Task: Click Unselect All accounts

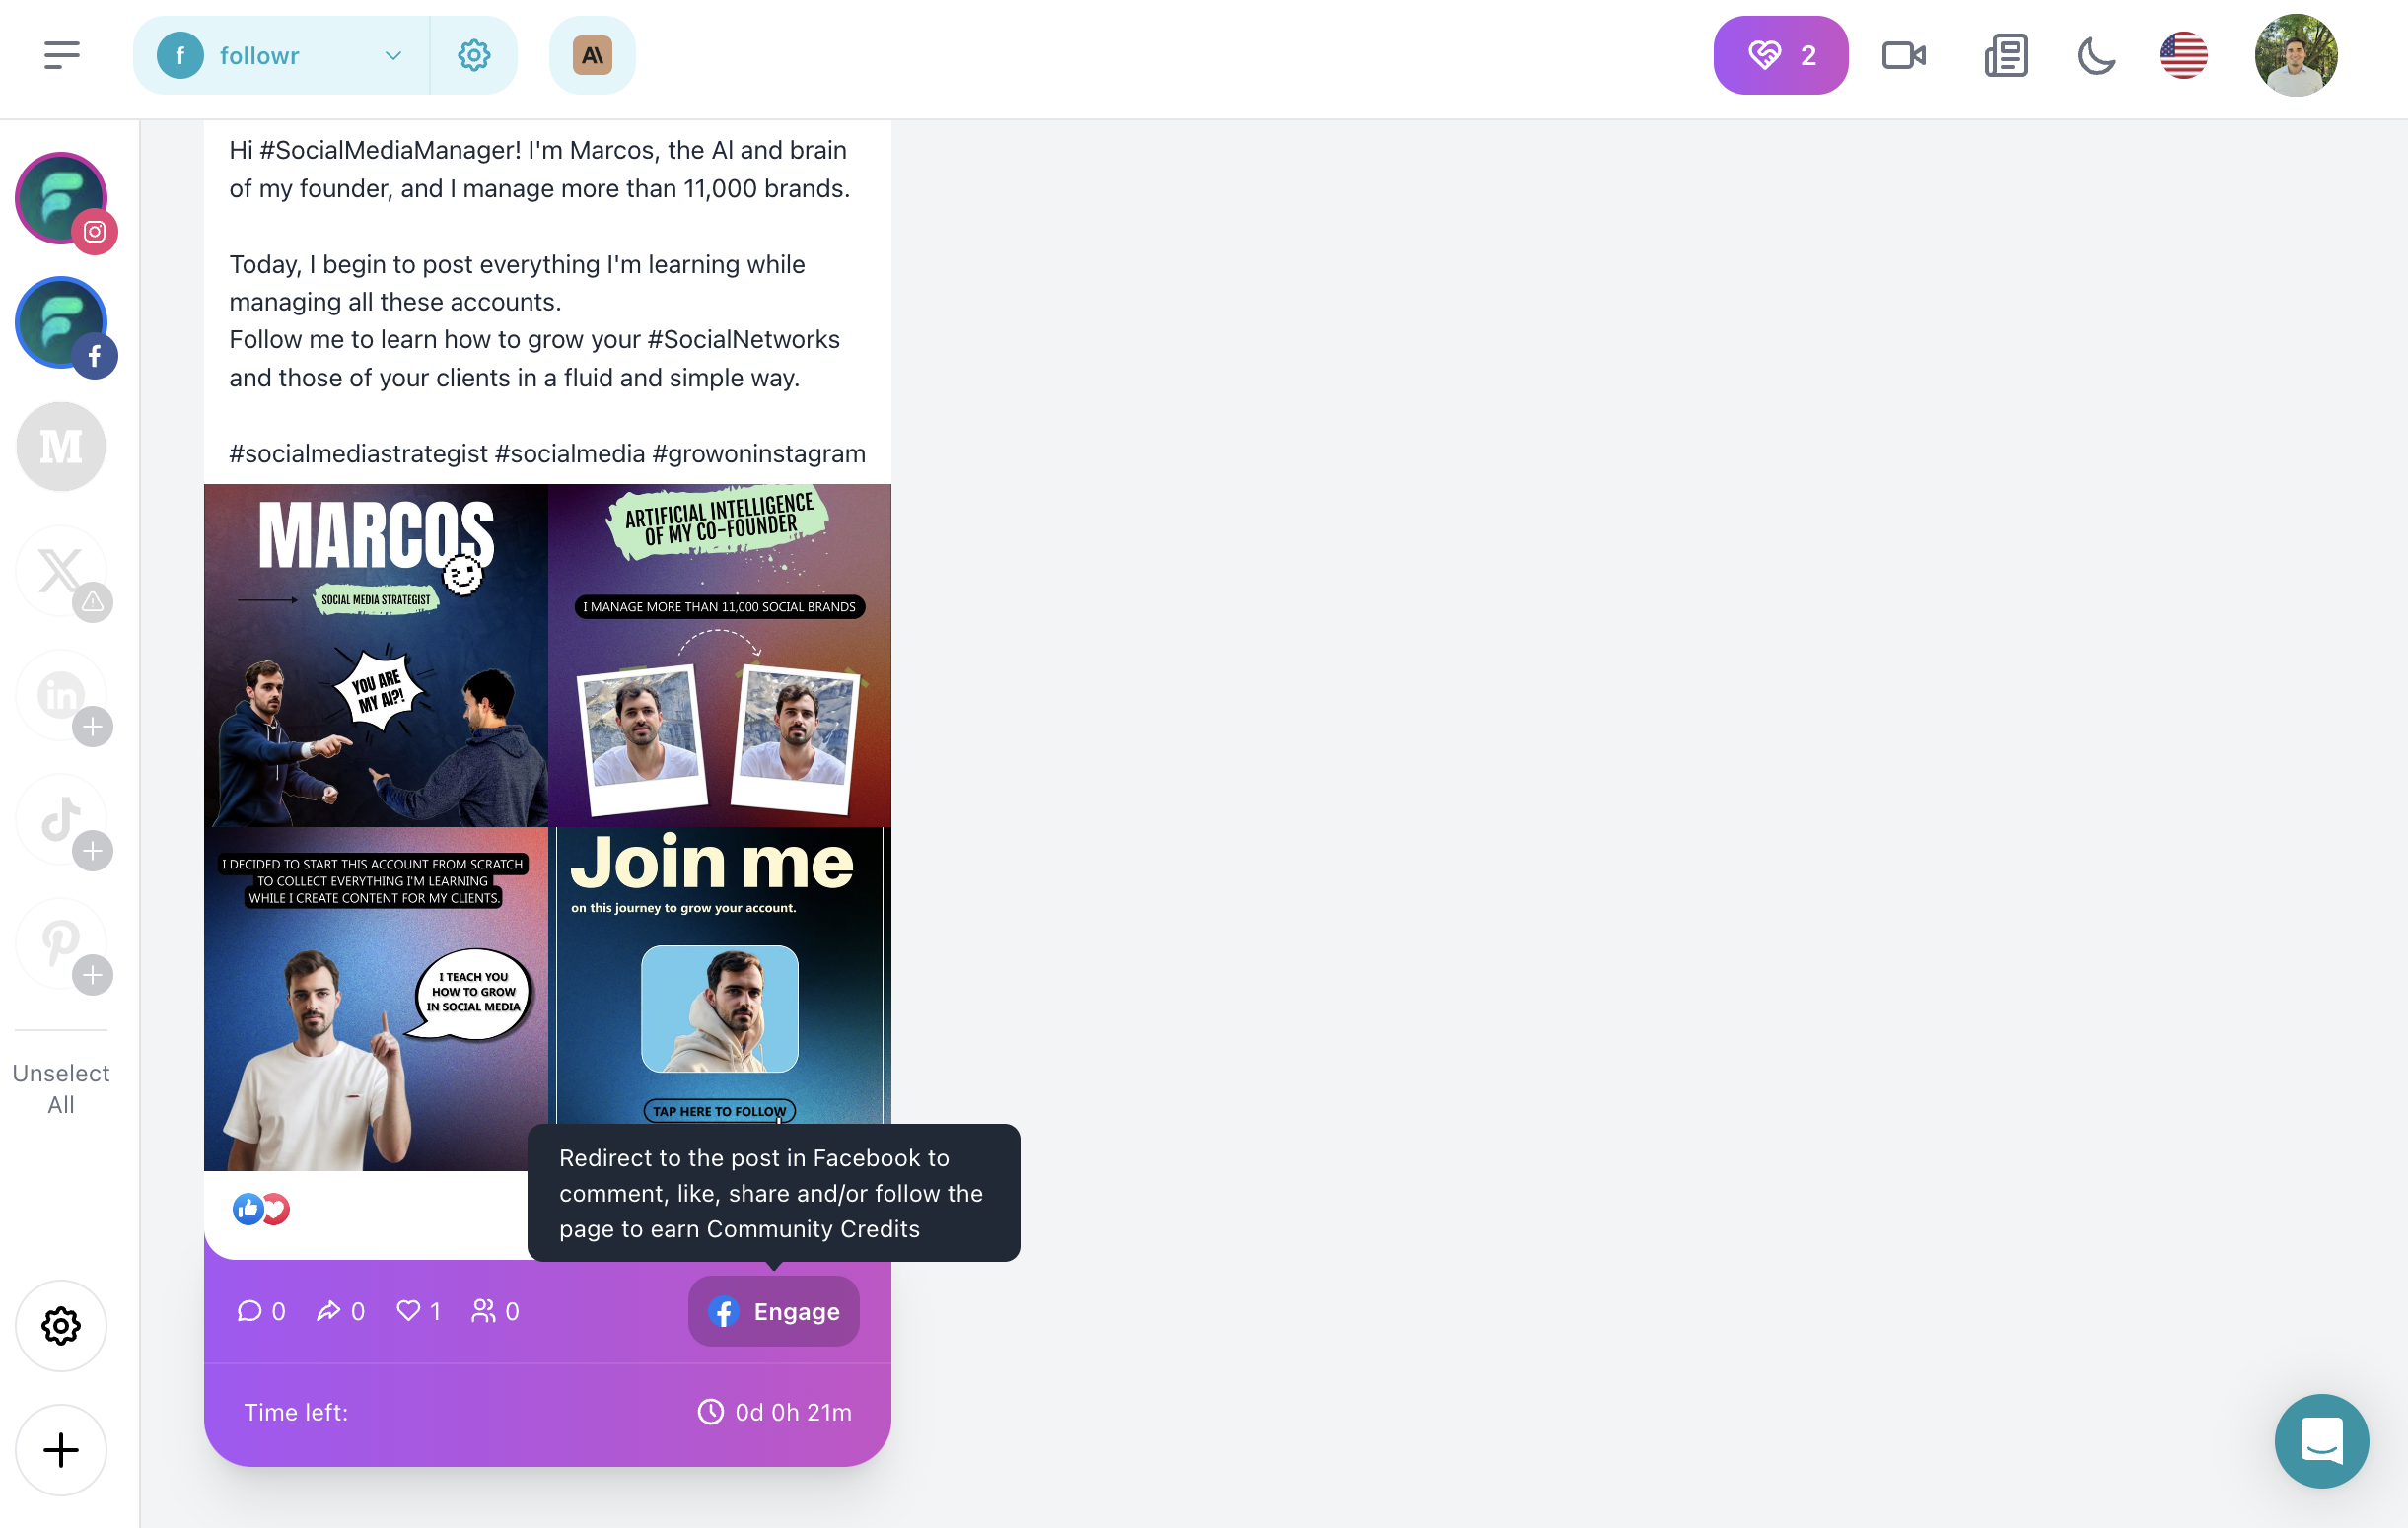Action: [61, 1088]
